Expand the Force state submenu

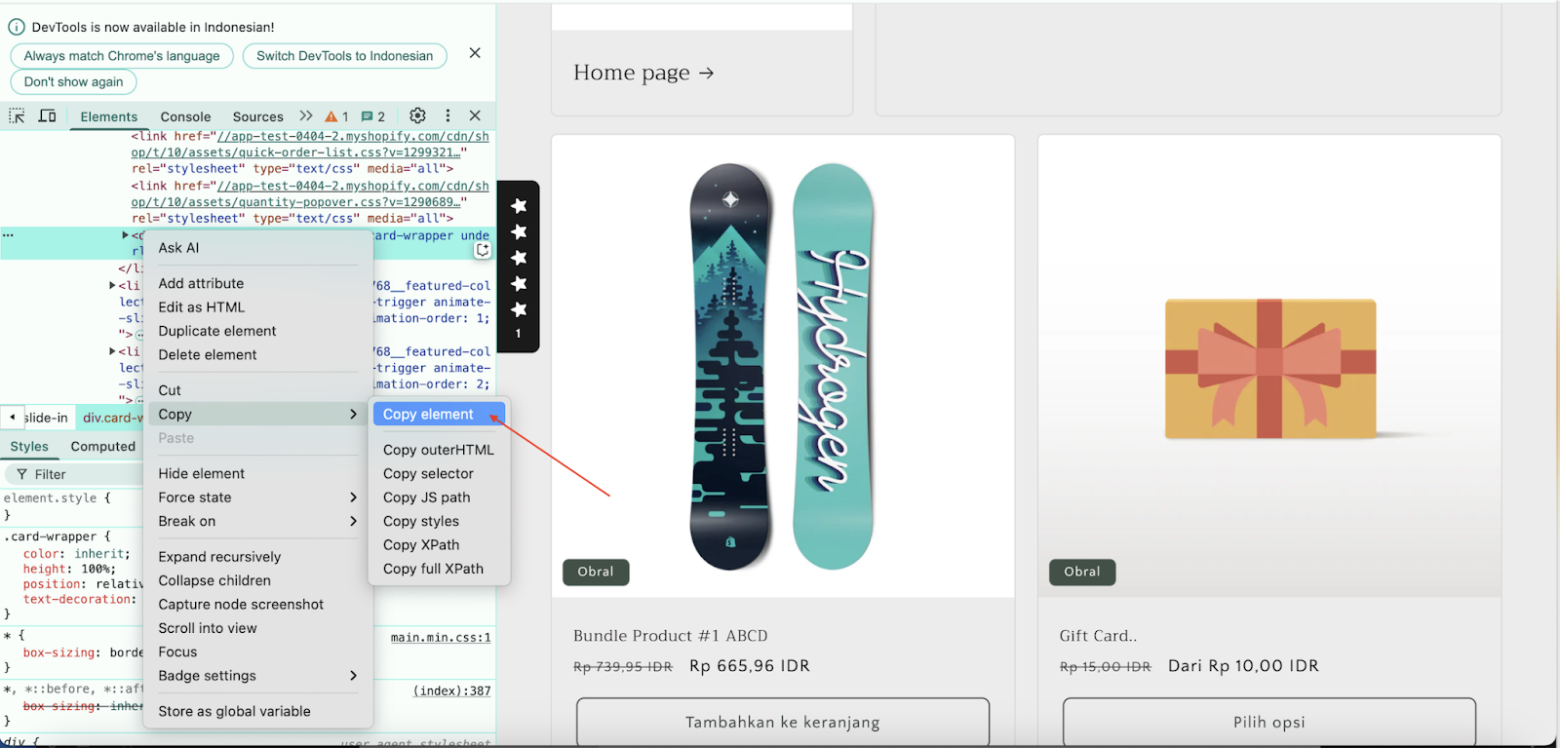(x=196, y=497)
